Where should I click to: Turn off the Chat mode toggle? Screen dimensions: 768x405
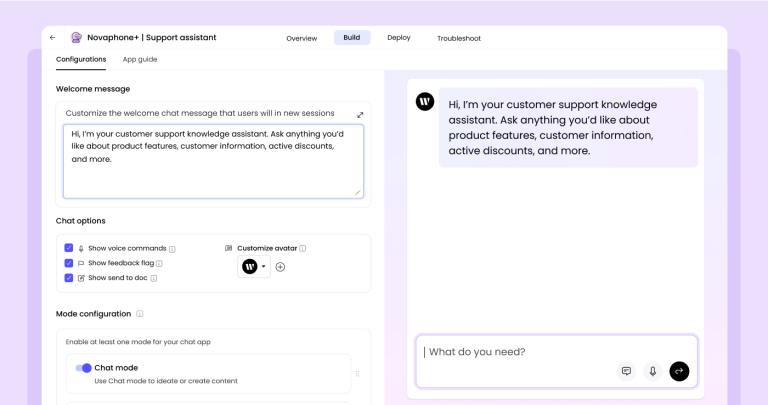(83, 368)
